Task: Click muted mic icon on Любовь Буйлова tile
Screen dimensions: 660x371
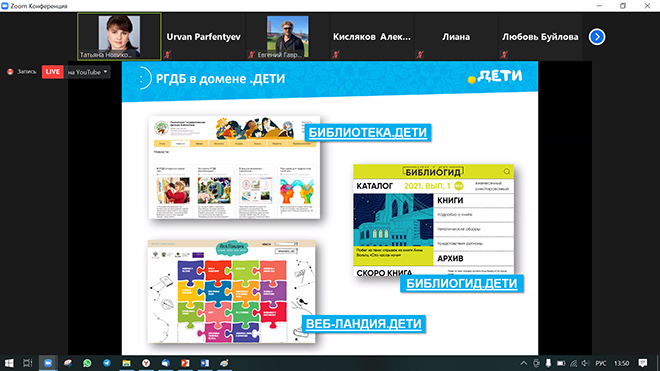Action: (504, 54)
